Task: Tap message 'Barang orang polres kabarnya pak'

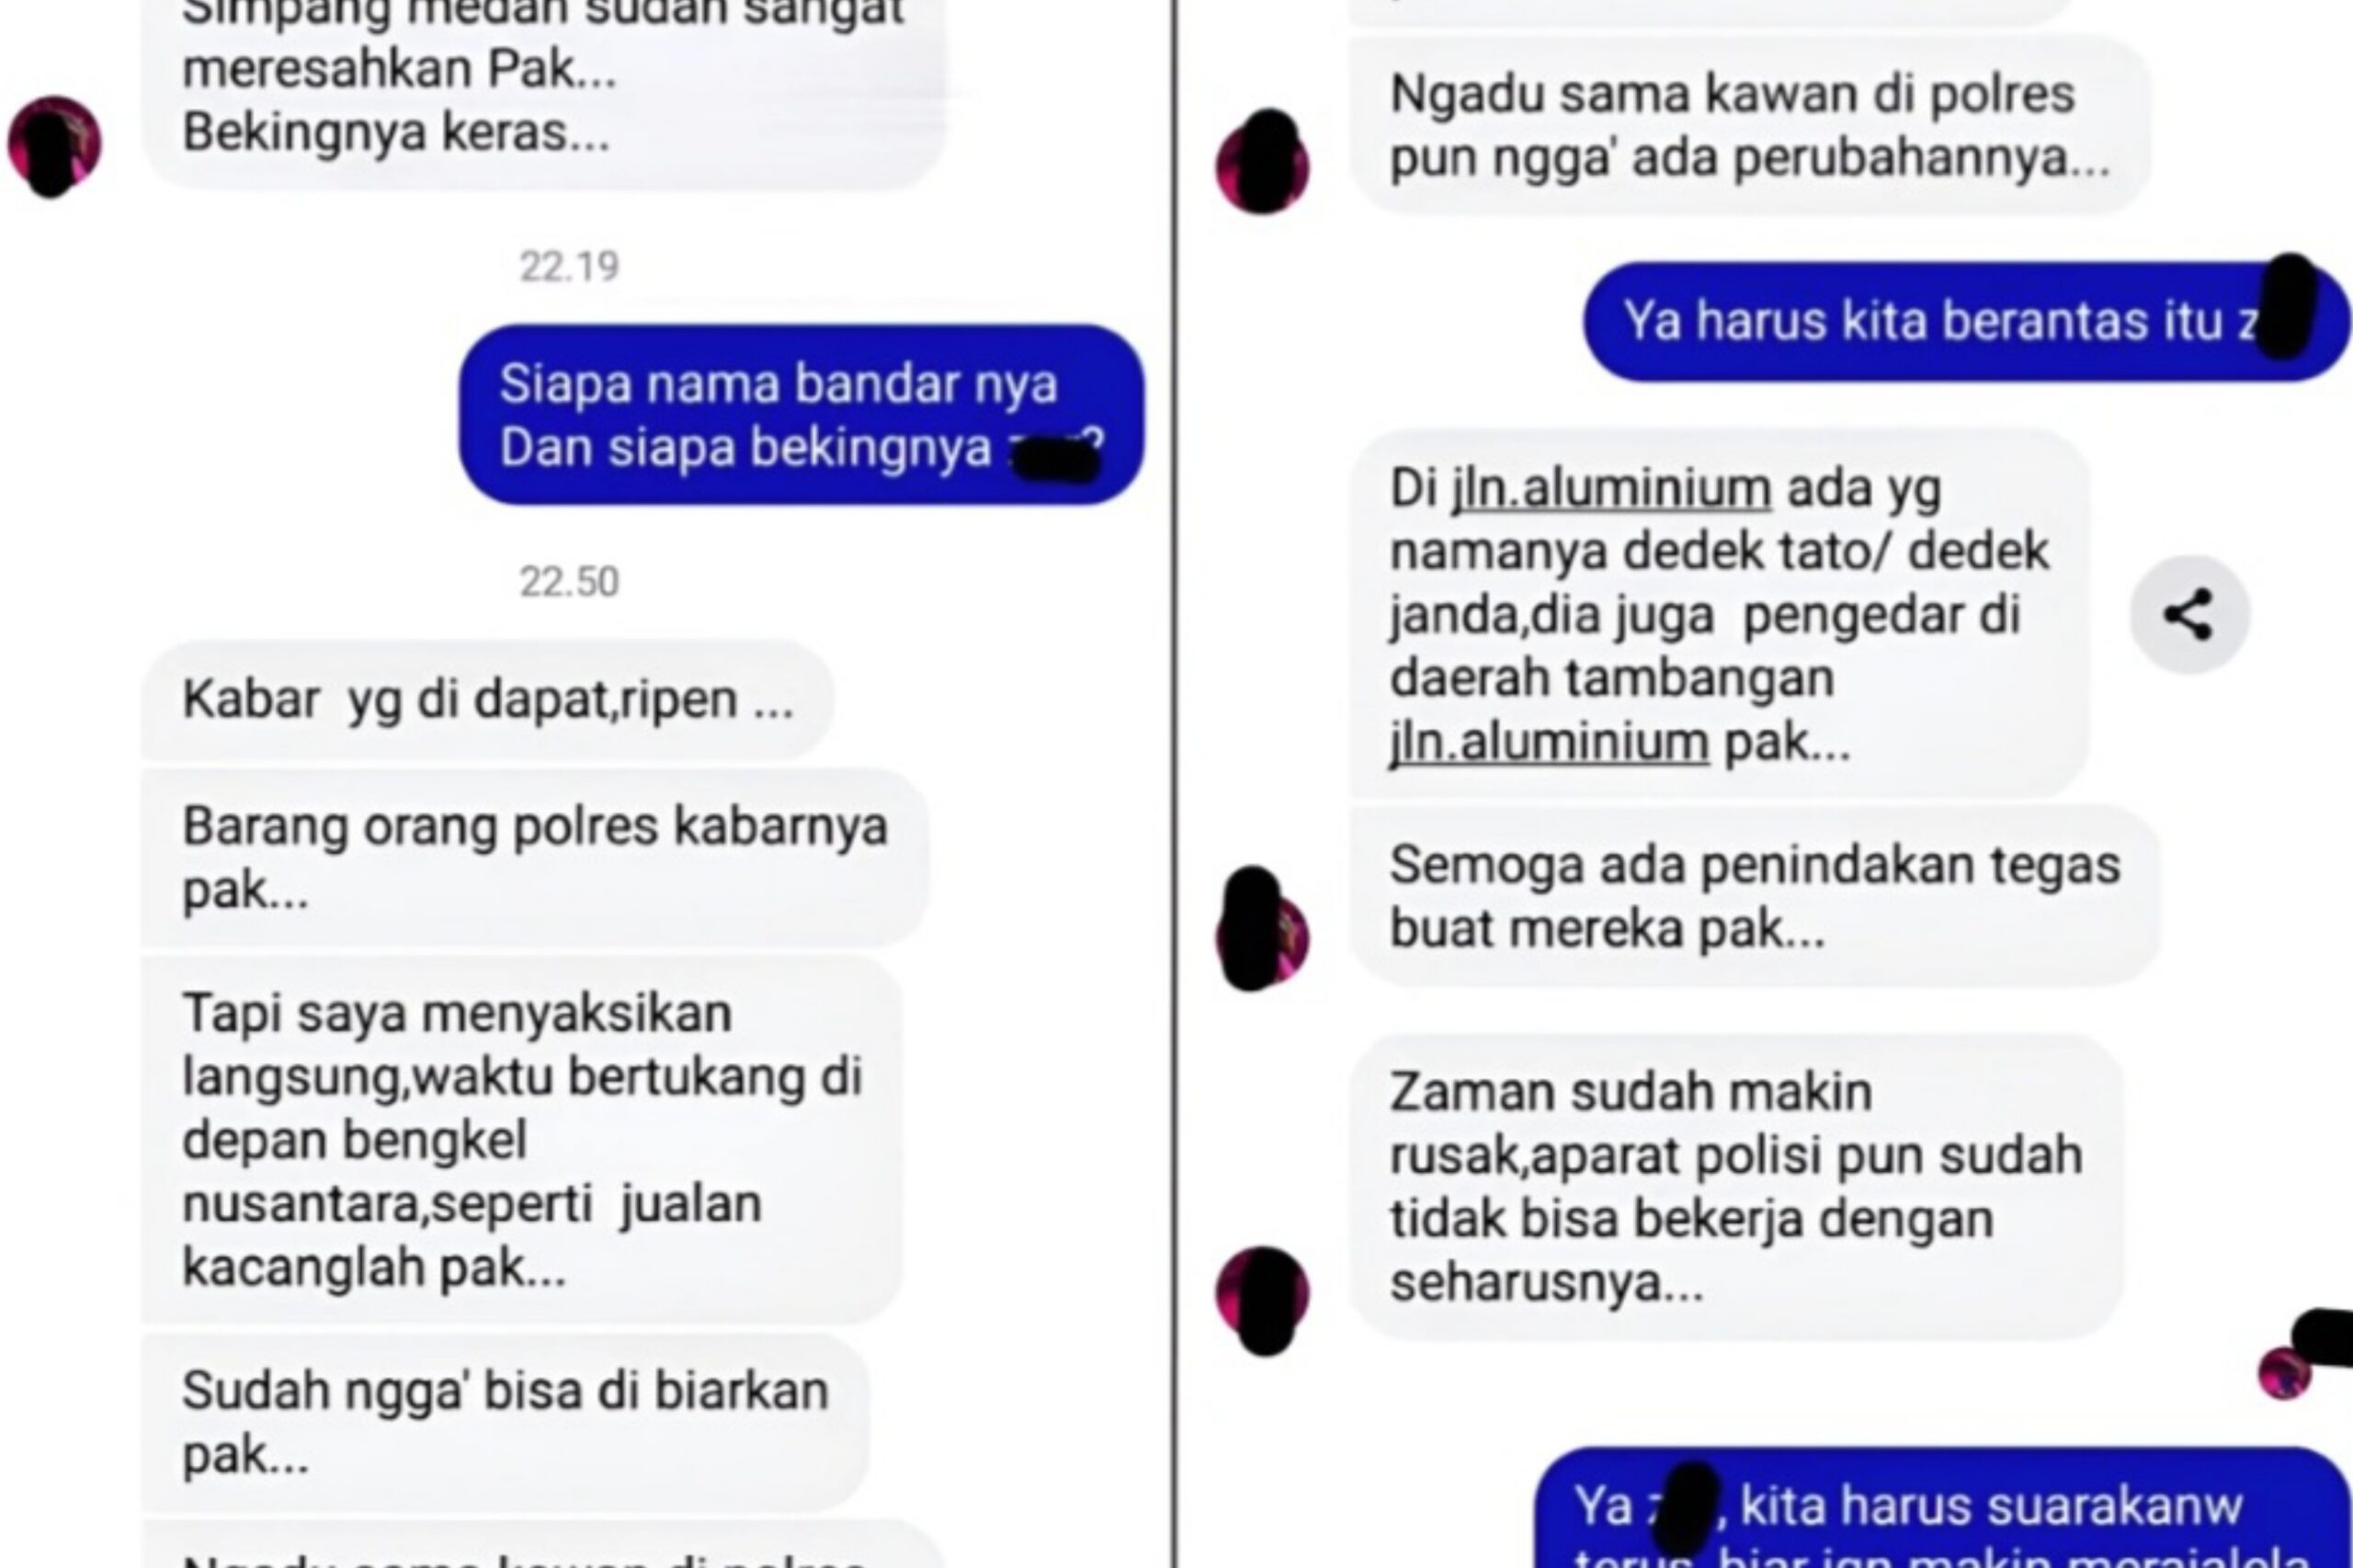Action: tap(535, 858)
